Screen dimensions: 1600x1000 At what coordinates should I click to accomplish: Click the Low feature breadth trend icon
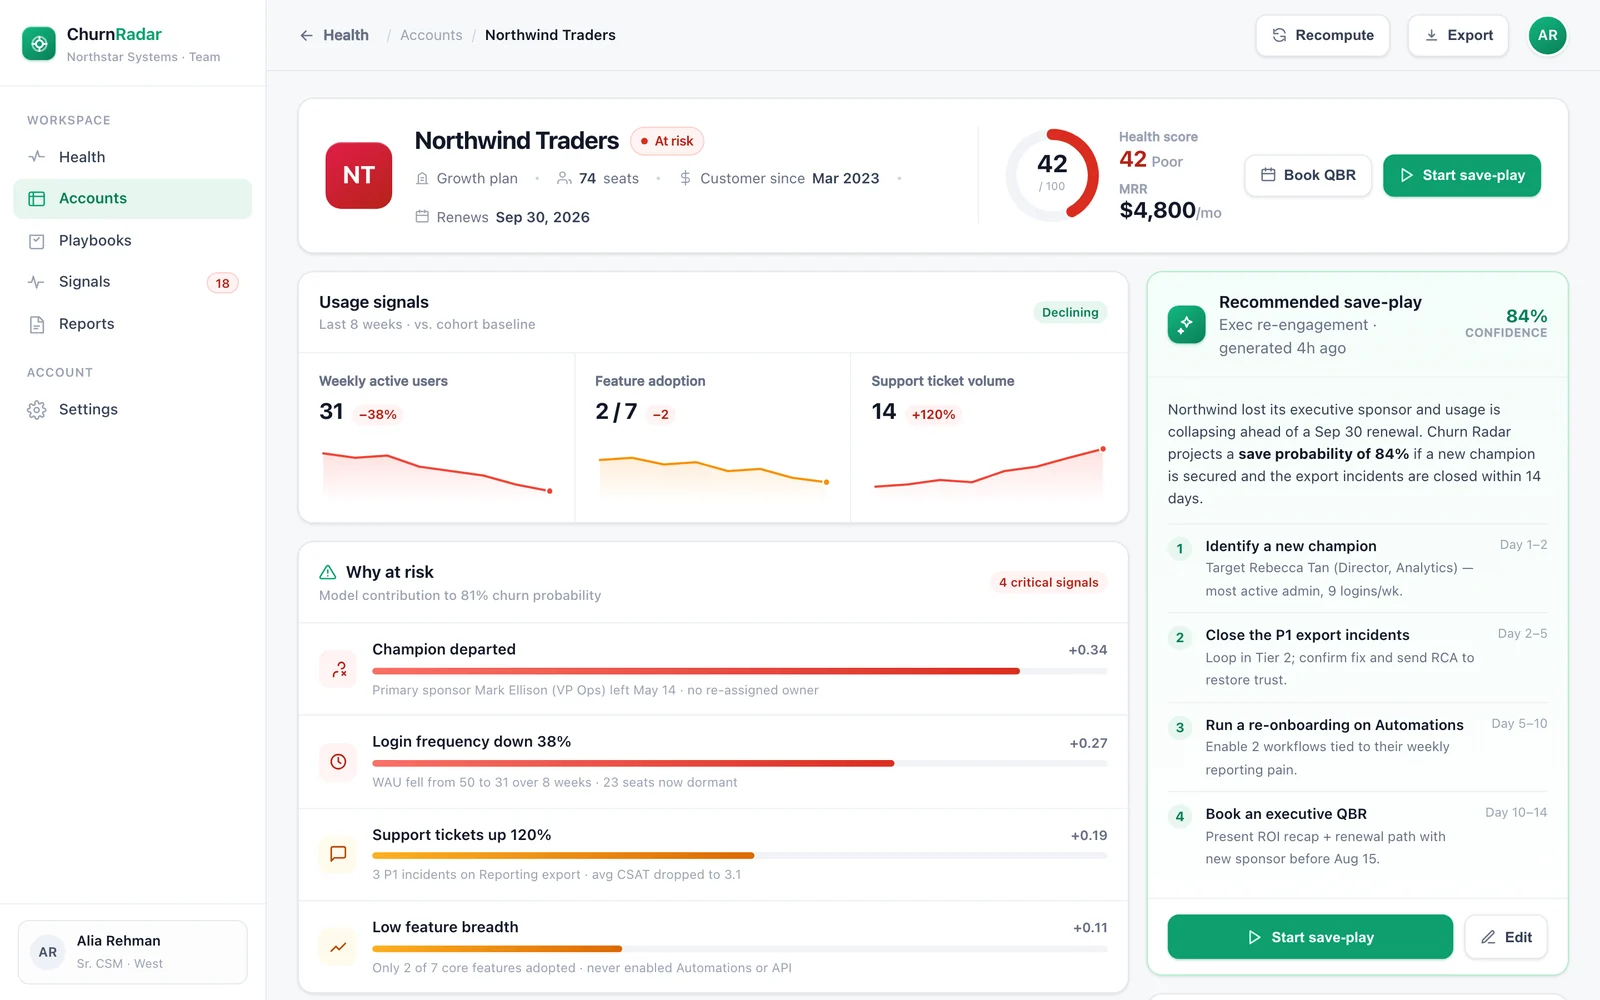(x=338, y=947)
